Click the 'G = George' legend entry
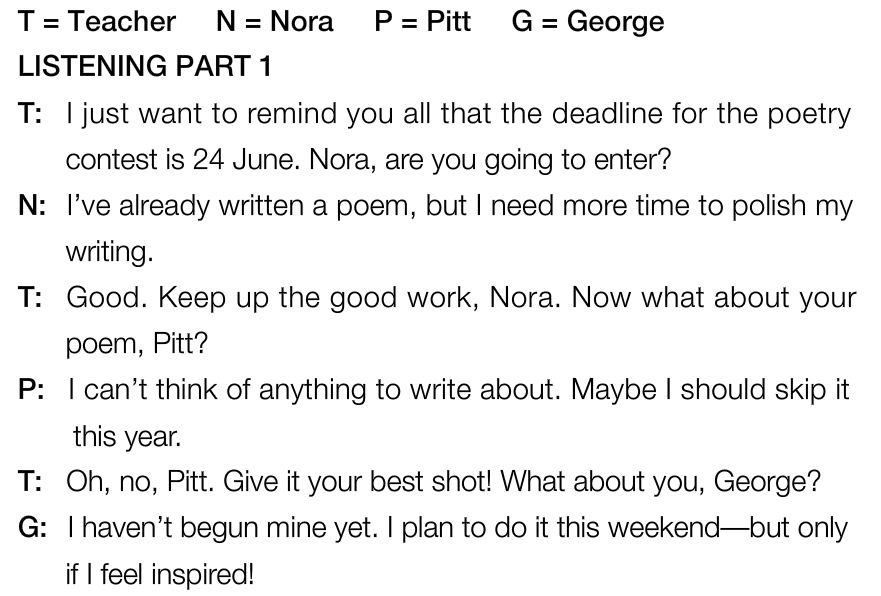This screenshot has width=881, height=596. (x=588, y=22)
